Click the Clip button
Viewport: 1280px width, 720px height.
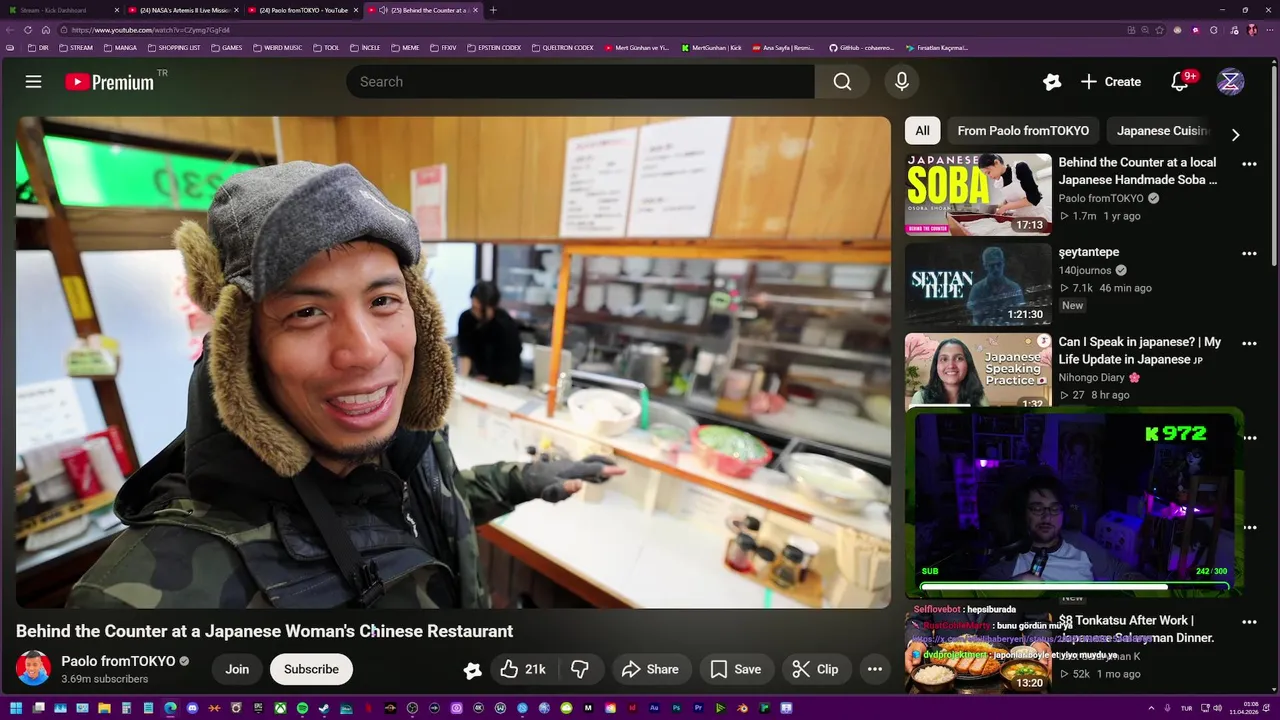click(815, 669)
